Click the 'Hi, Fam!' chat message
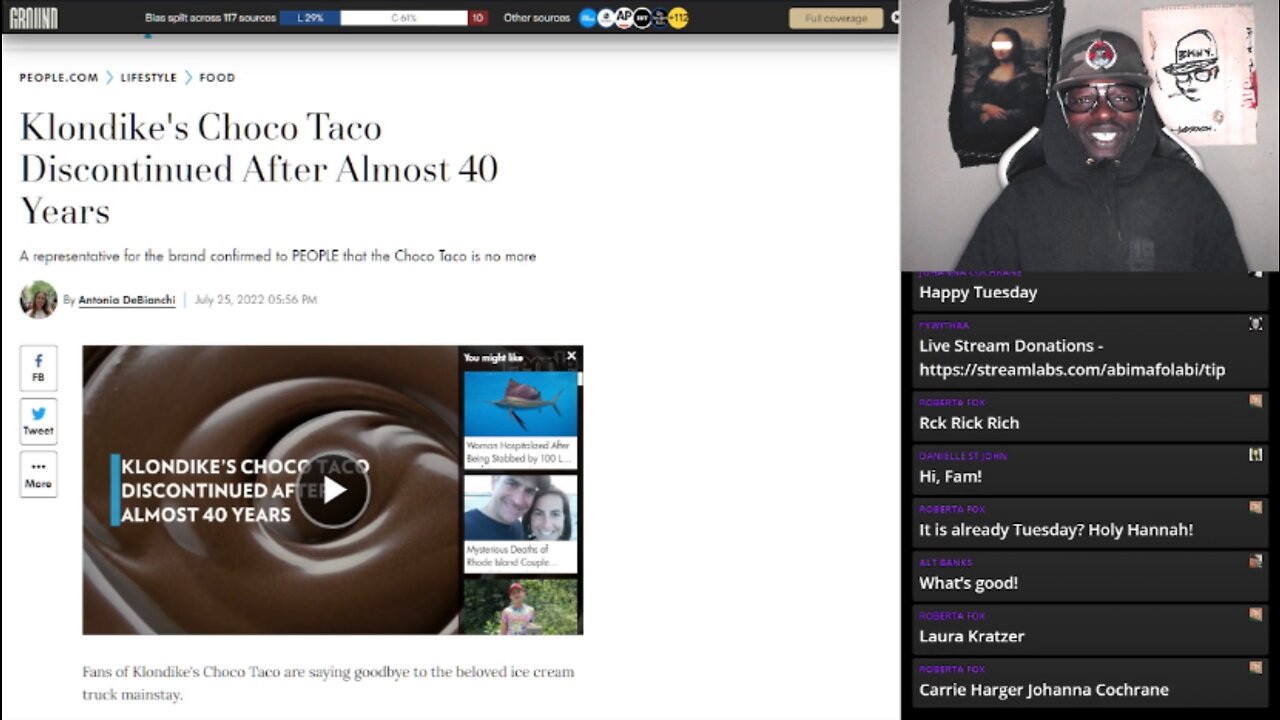Screen dimensions: 1280x720 [950, 476]
